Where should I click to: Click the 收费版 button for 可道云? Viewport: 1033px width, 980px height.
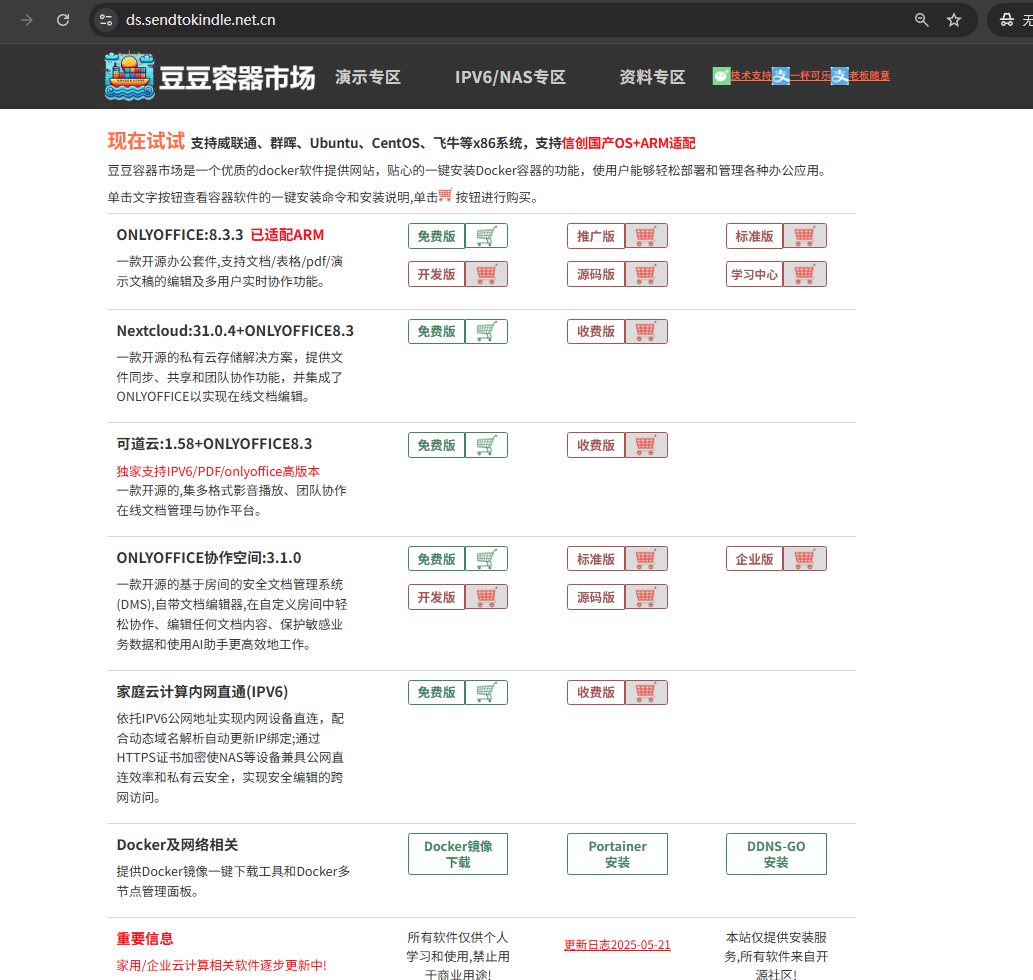click(596, 445)
